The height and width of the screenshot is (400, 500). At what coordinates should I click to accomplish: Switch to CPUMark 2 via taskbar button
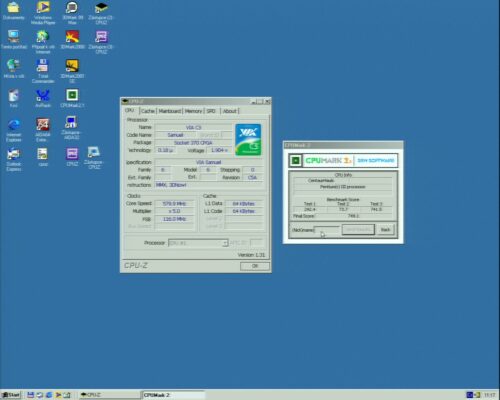pos(174,395)
